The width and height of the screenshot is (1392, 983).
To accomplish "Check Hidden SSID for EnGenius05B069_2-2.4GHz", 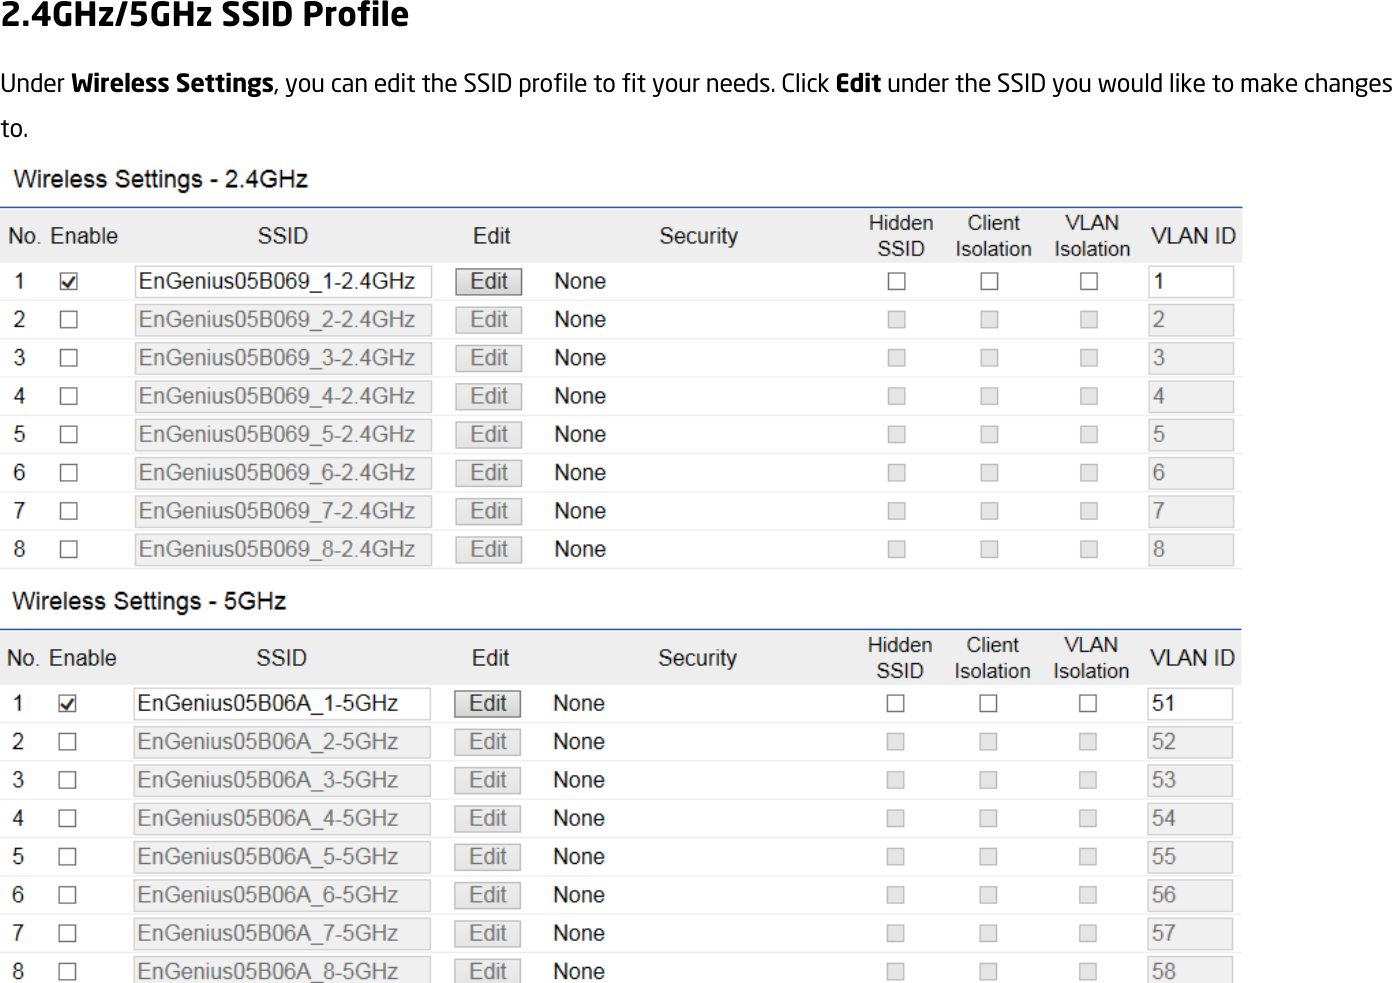I will 897,320.
